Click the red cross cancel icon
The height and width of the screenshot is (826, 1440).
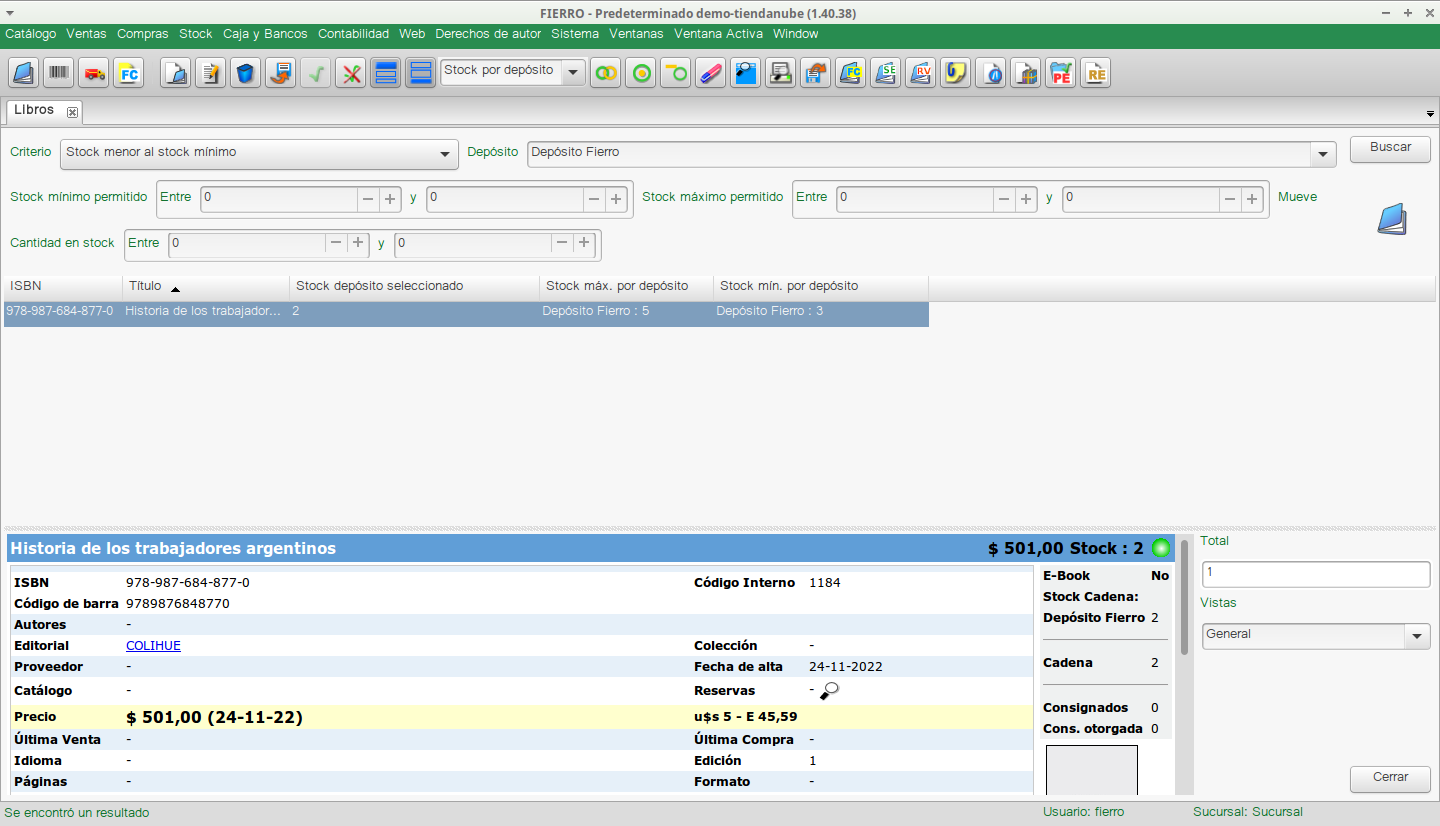pyautogui.click(x=350, y=73)
